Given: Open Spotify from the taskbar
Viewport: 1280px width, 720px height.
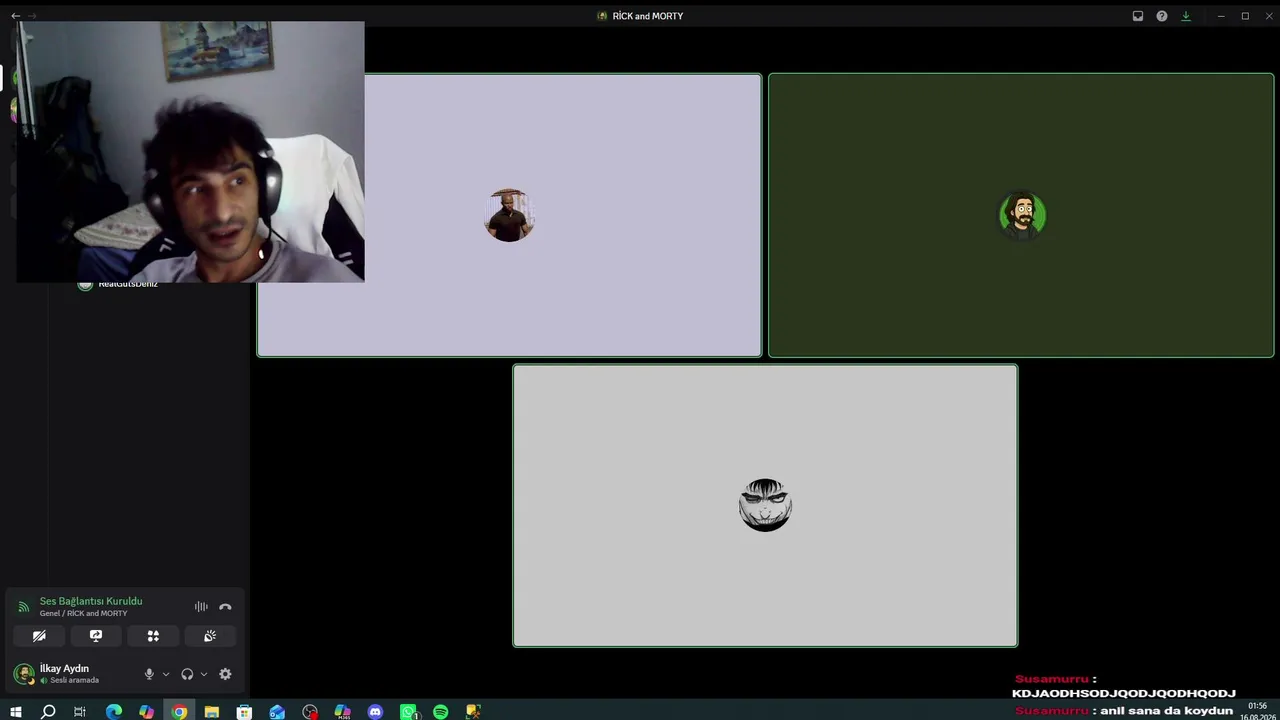Looking at the screenshot, I should 441,712.
